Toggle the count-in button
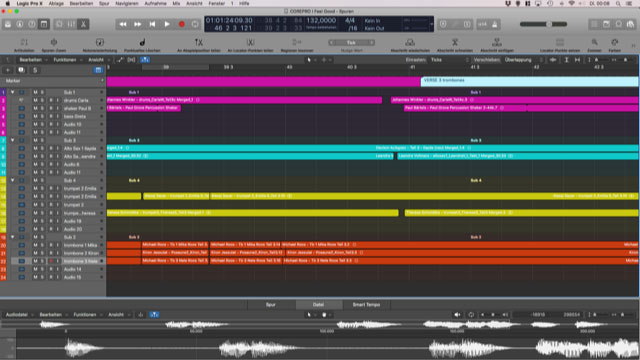This screenshot has height=360, width=640. (482, 24)
